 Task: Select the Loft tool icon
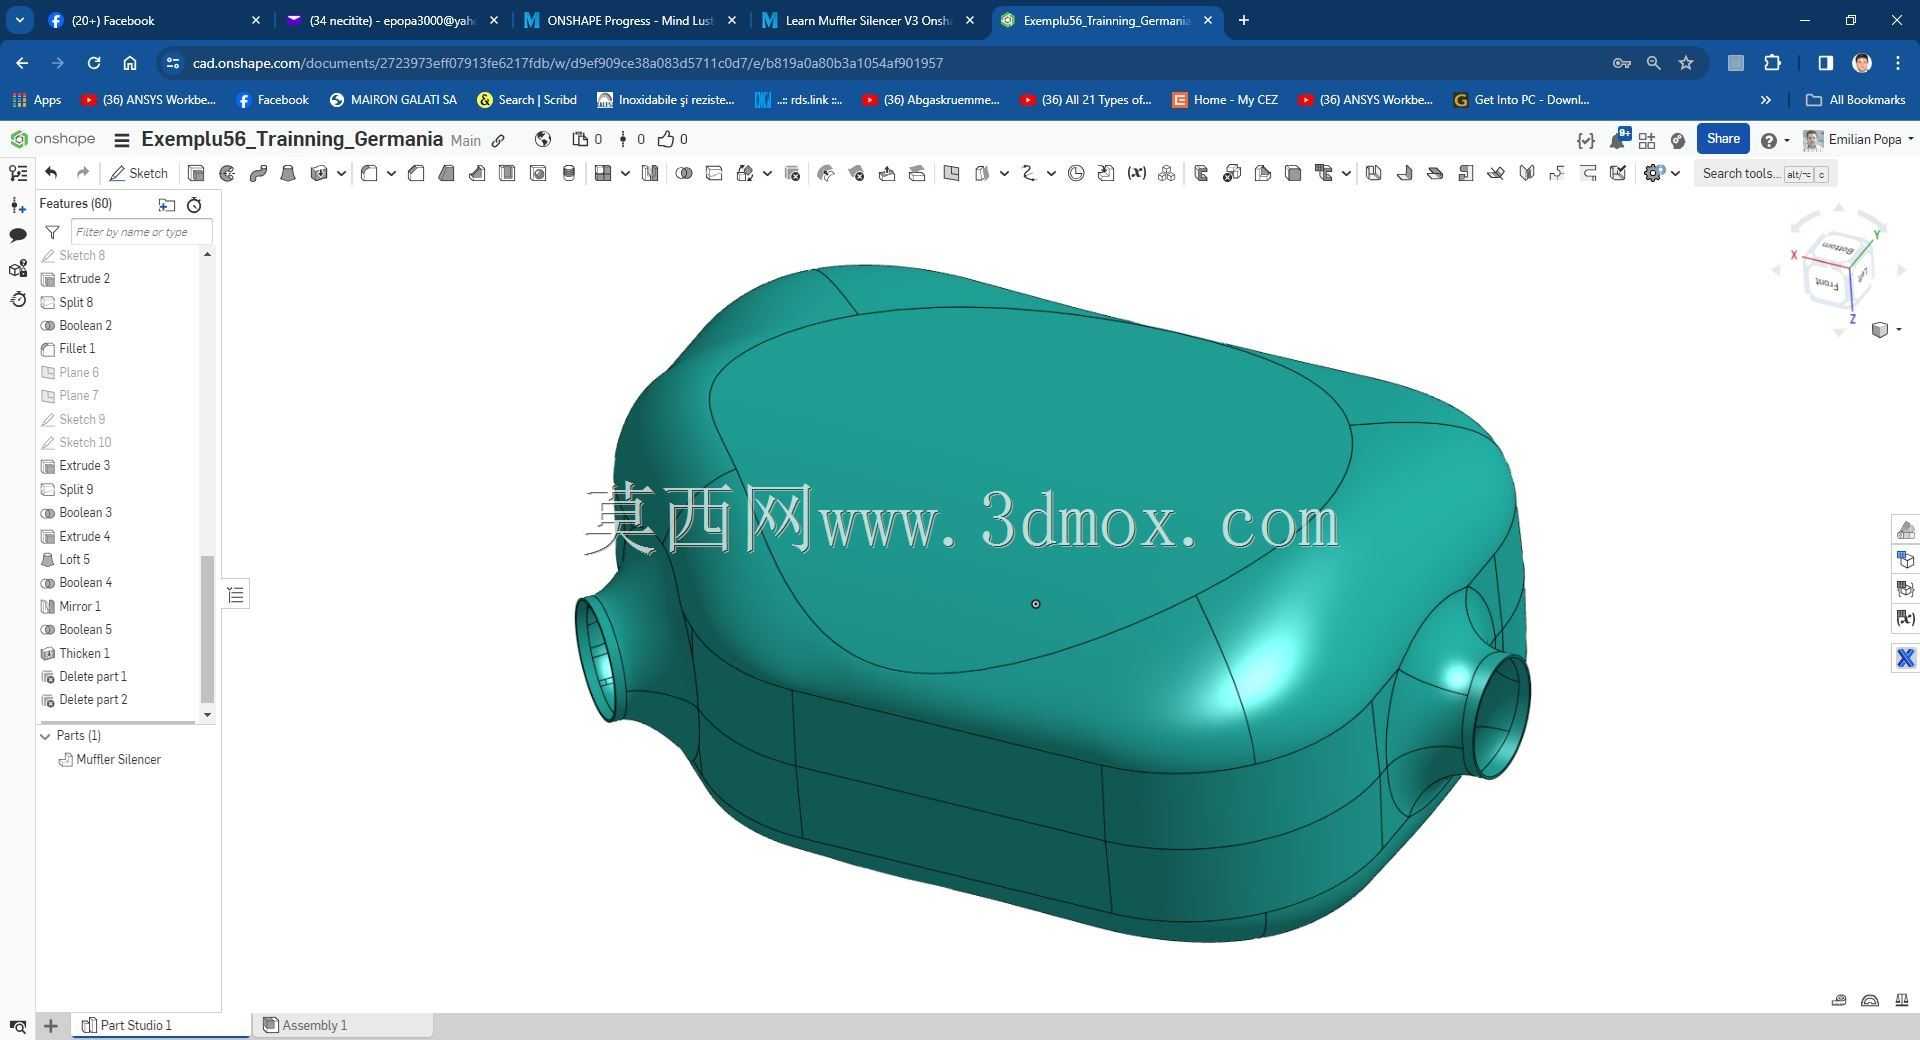point(288,173)
